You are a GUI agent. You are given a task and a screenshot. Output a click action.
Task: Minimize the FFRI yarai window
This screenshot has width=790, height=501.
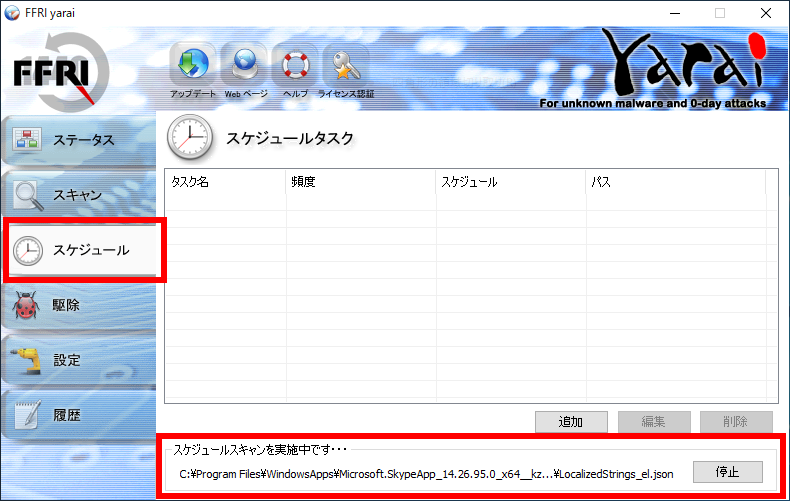(675, 13)
